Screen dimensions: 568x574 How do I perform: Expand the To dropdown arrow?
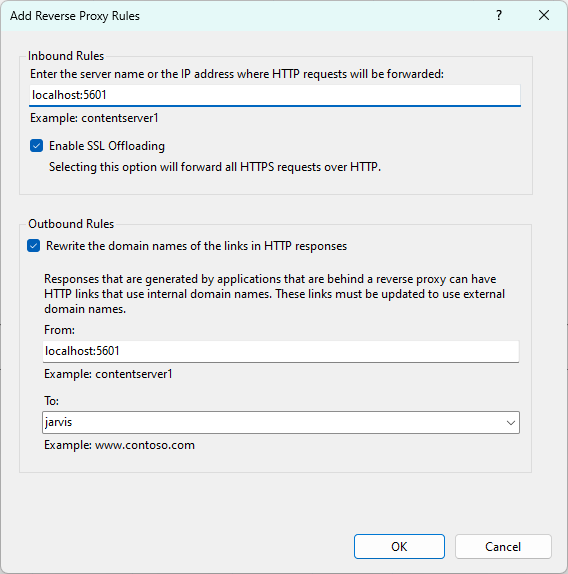[511, 423]
